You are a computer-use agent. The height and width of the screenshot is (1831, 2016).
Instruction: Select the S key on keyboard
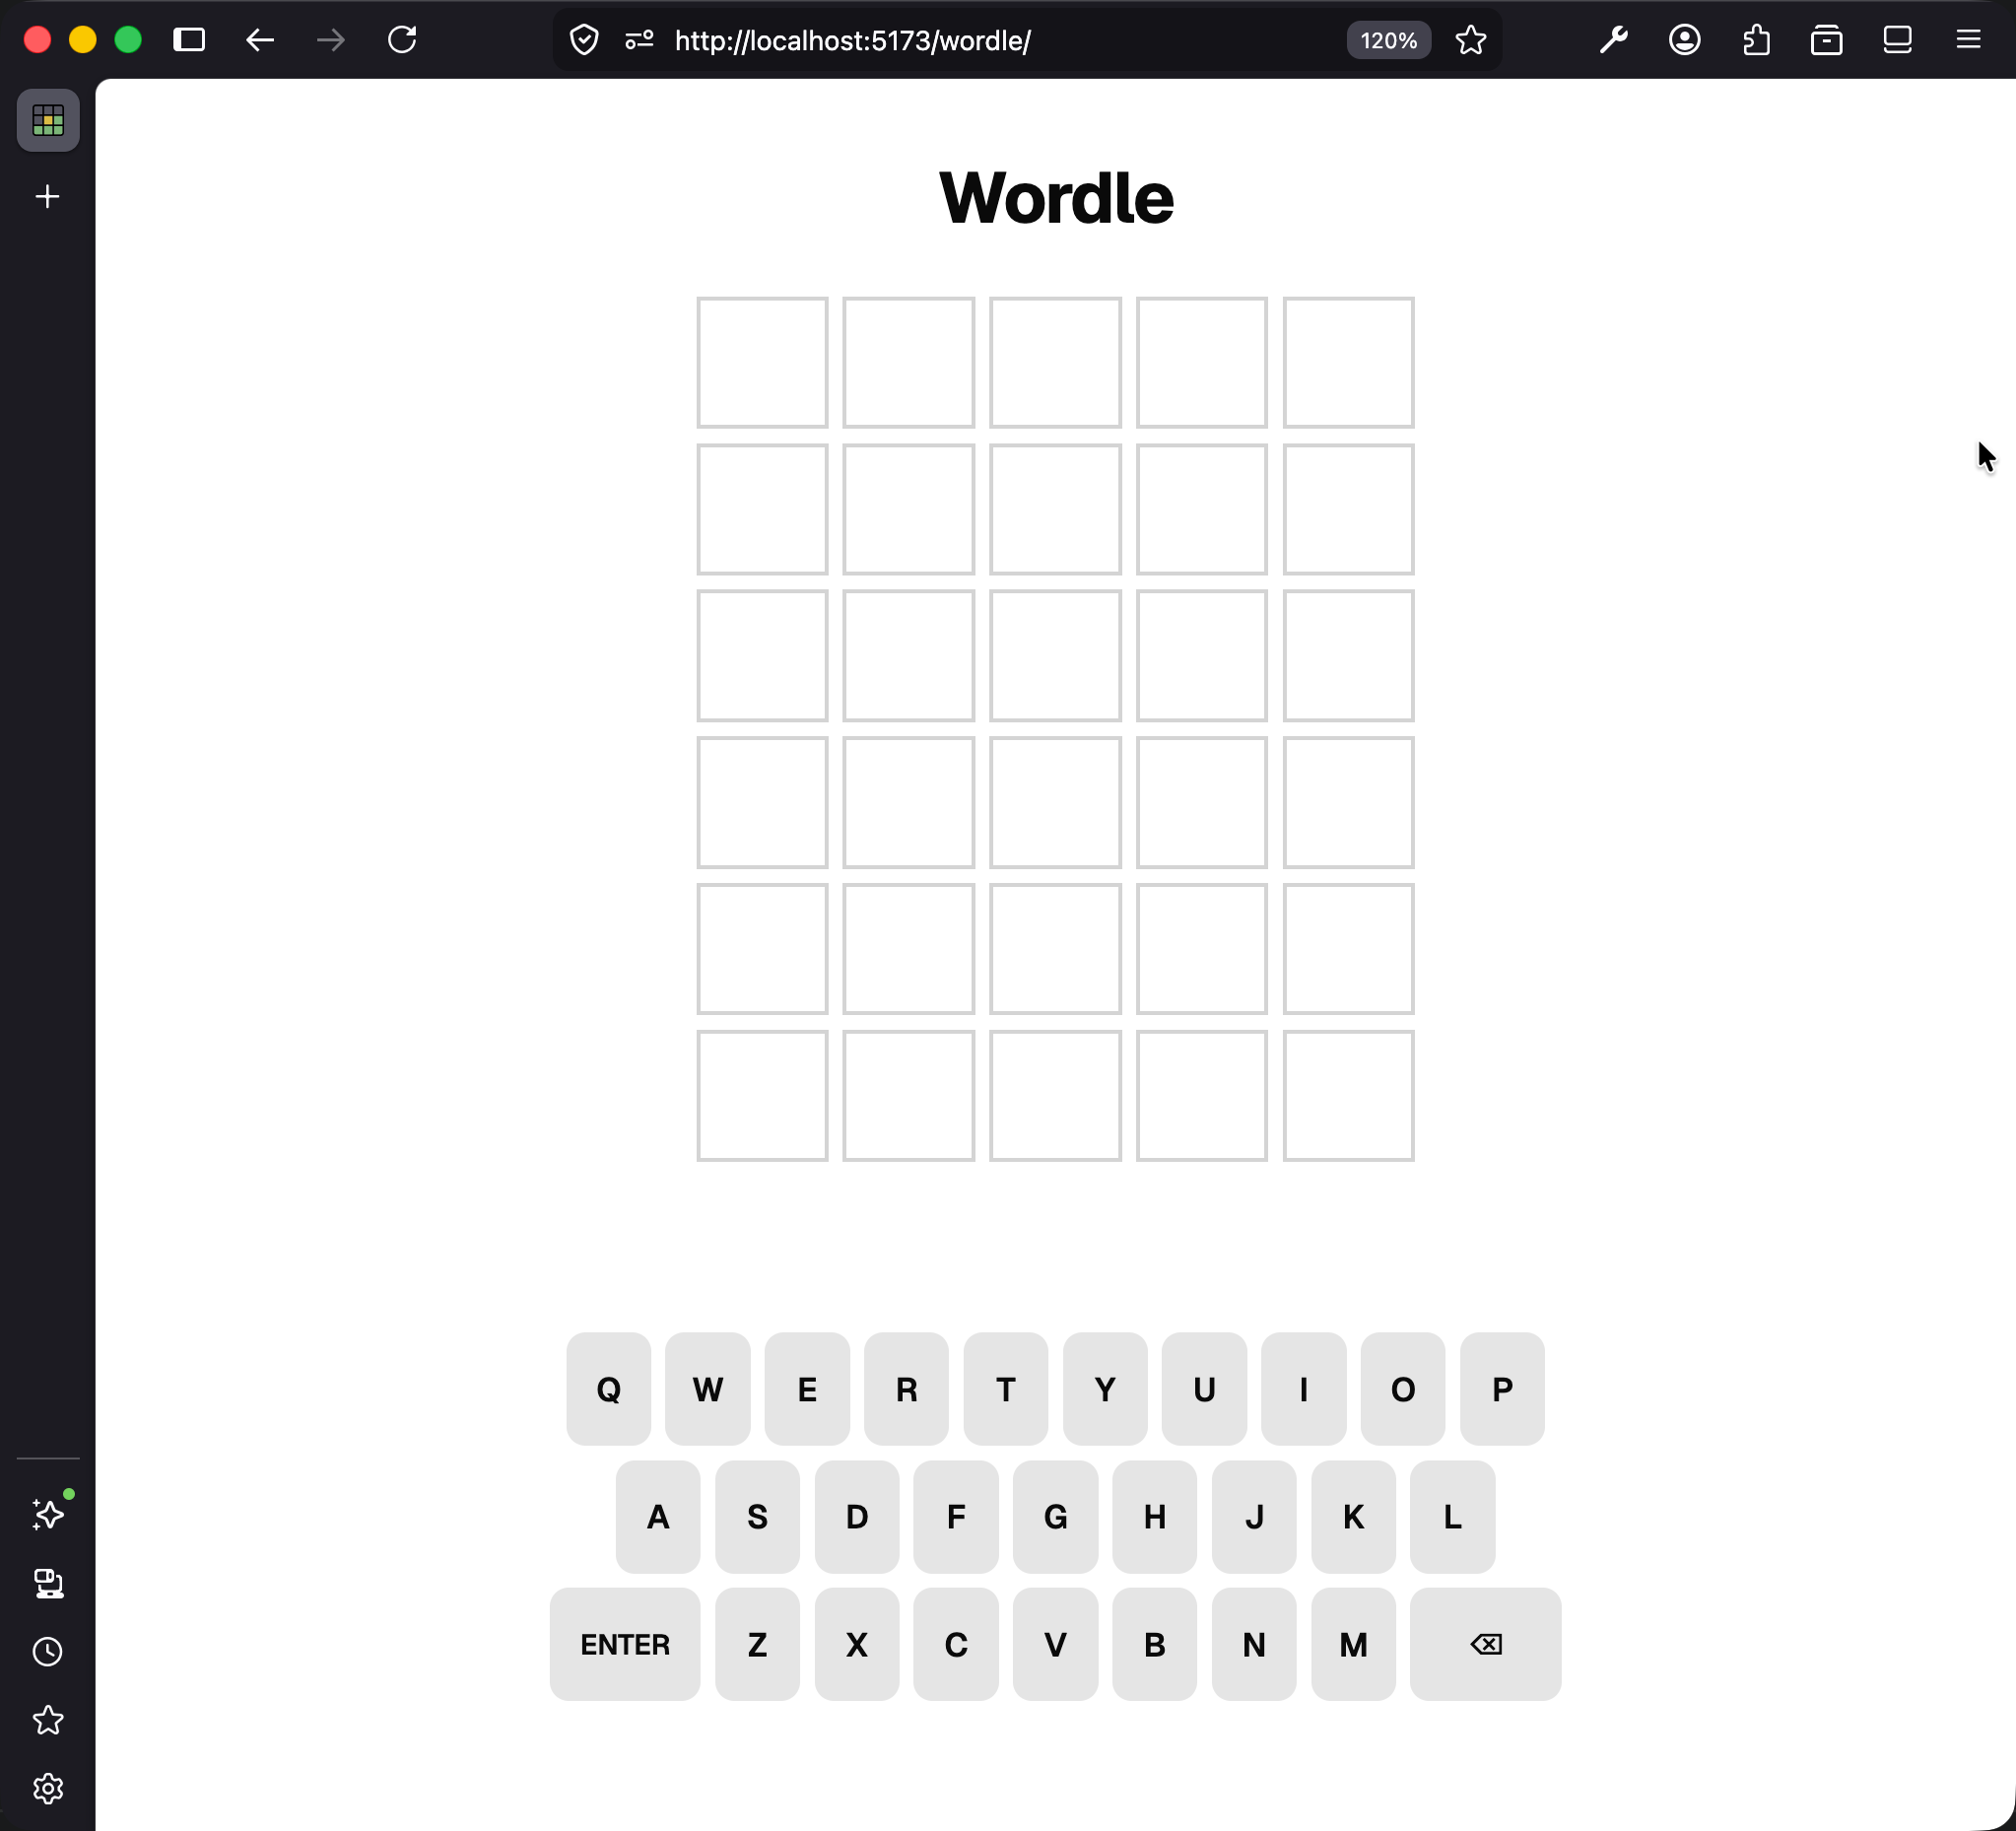click(x=757, y=1516)
